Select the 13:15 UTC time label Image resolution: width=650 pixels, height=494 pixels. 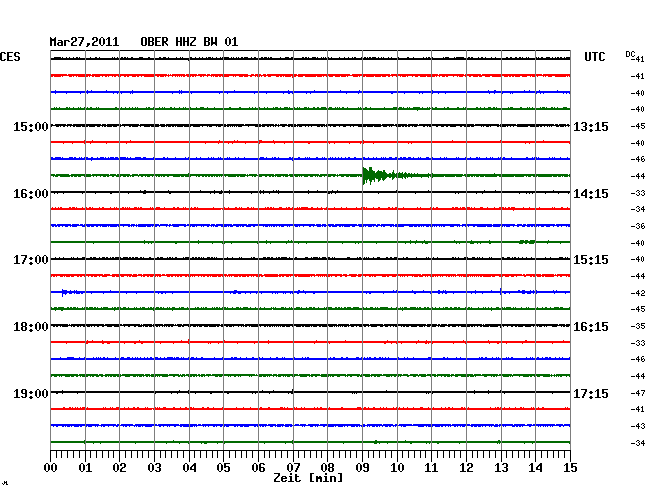tap(591, 126)
